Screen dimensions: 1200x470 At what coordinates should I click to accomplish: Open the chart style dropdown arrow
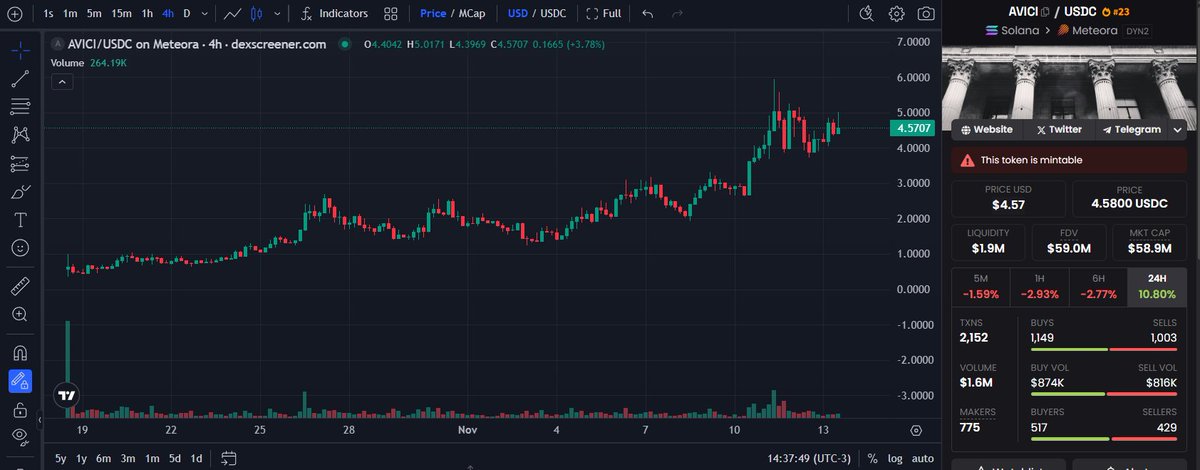click(x=277, y=14)
